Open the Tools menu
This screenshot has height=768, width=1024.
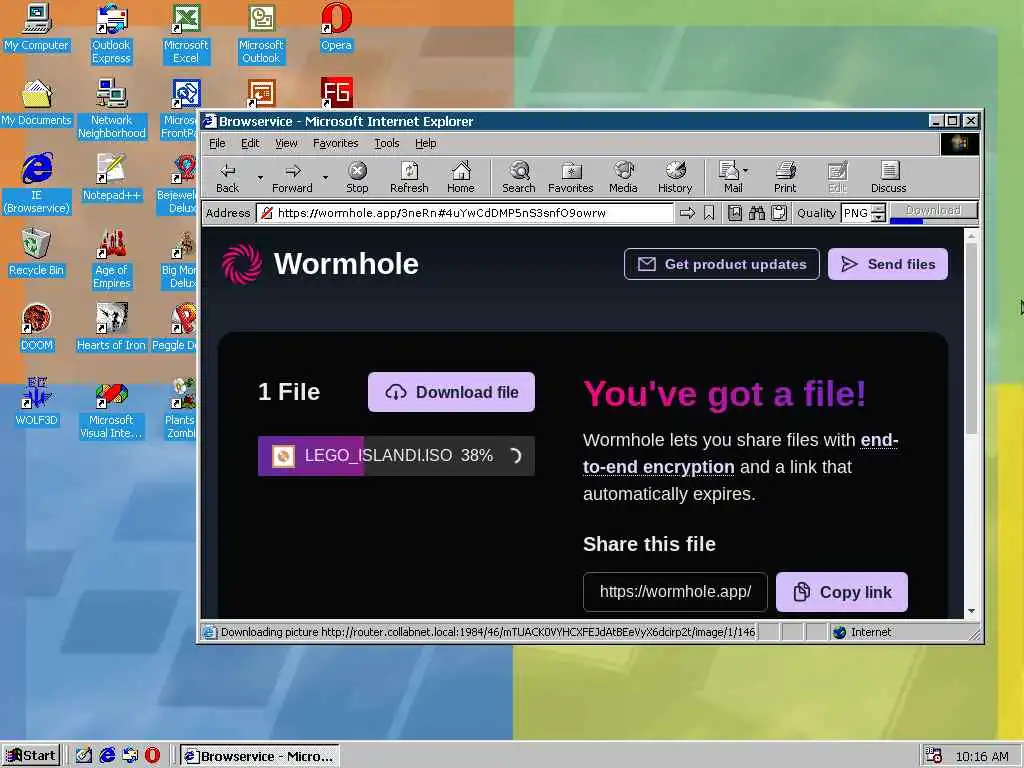pos(387,143)
